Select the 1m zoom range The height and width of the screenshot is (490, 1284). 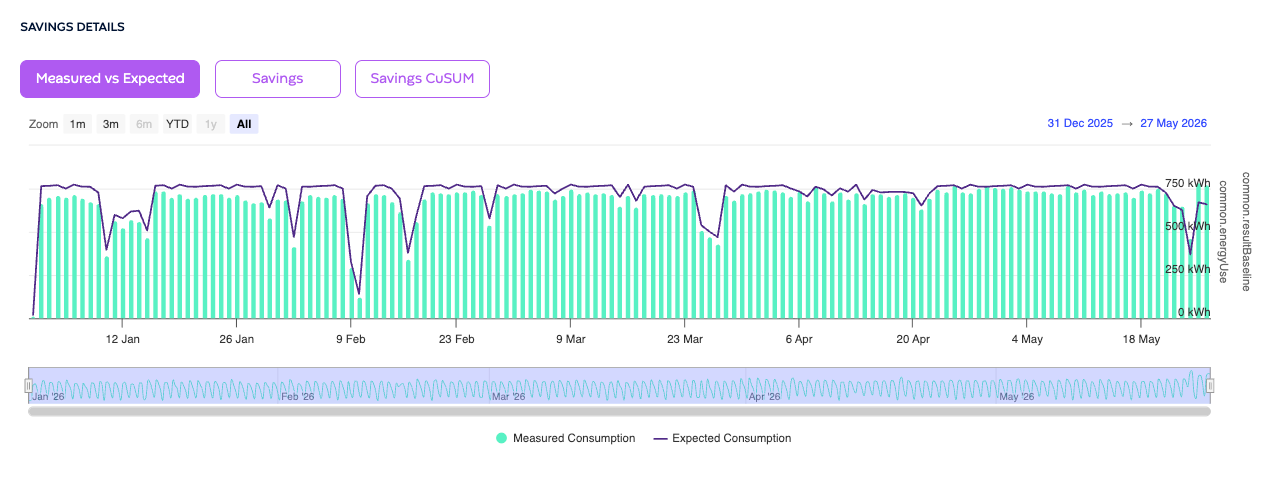[77, 124]
